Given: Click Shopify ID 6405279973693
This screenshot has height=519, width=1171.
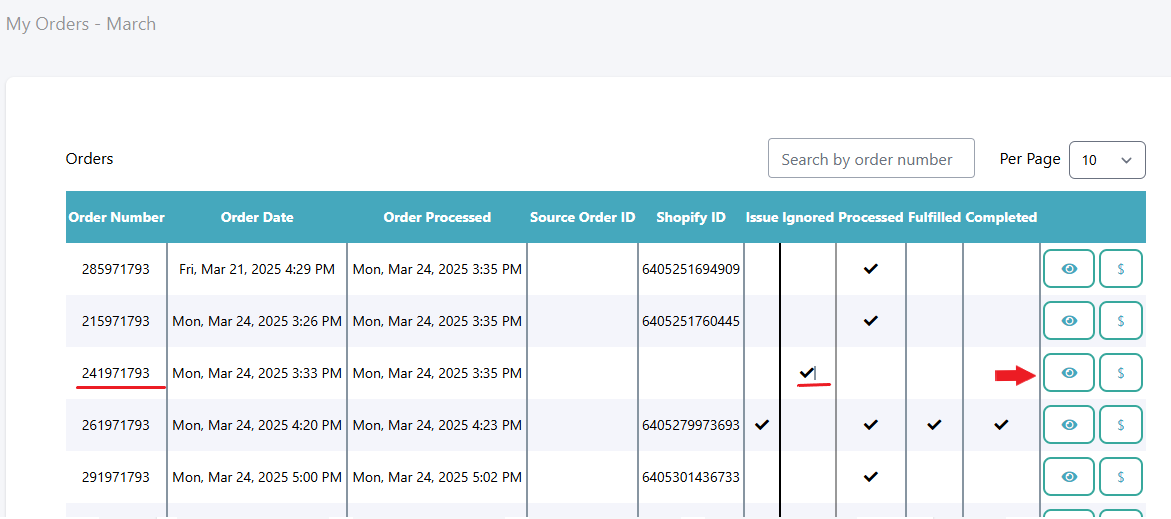Looking at the screenshot, I should point(691,425).
